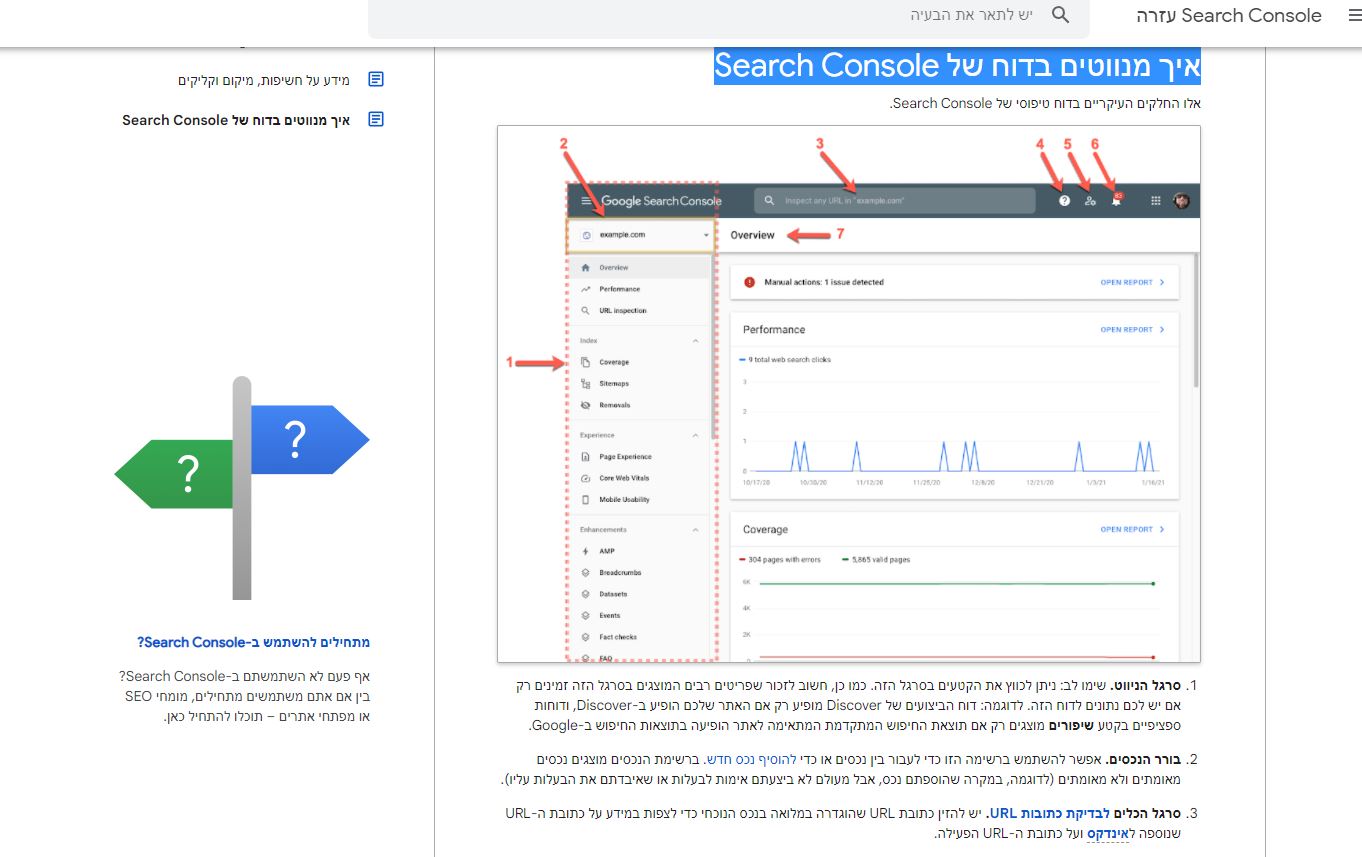Open 'מידע על חשיפות, מיקום וקליקים' article

click(x=264, y=79)
